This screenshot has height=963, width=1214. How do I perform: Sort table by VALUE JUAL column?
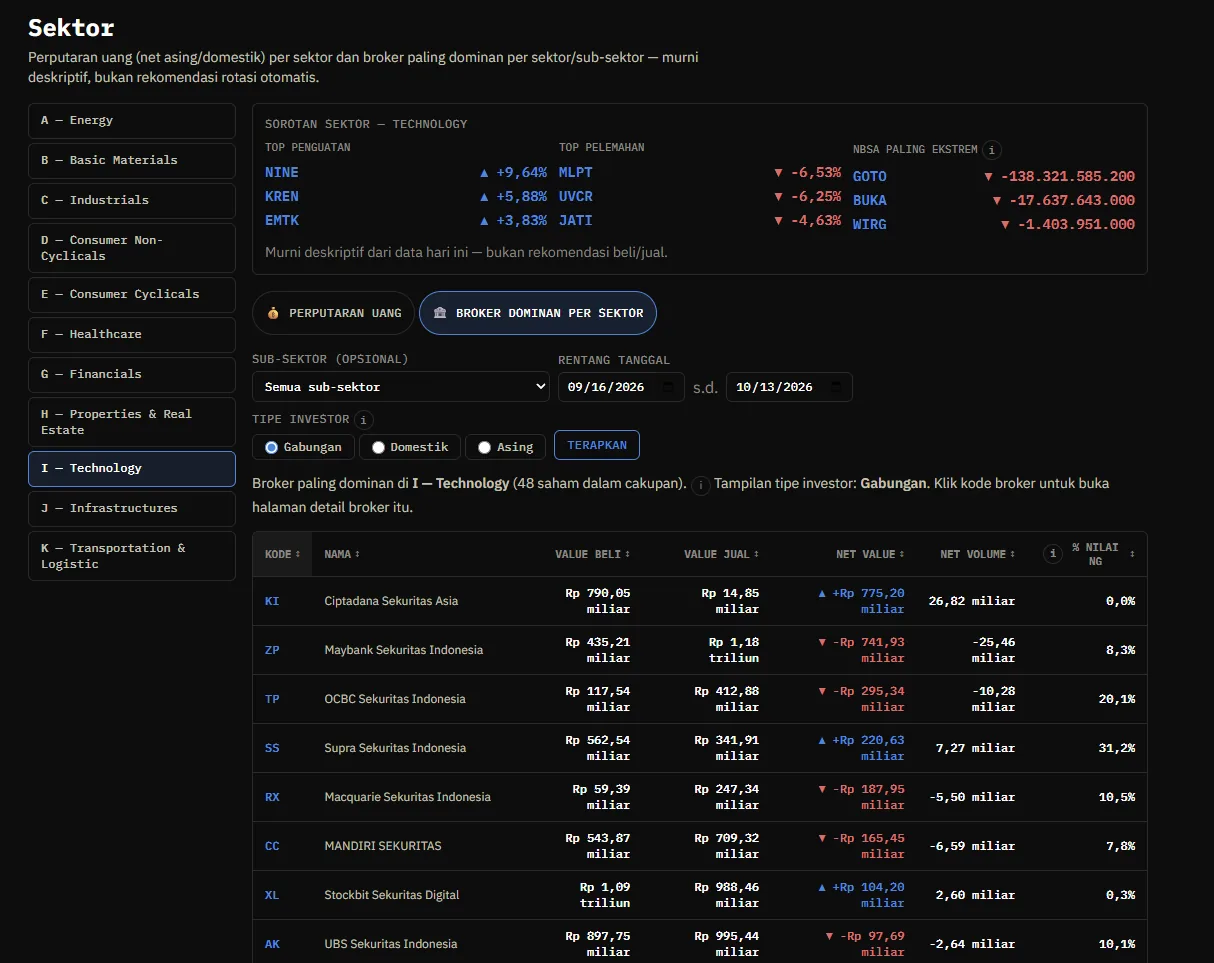pos(721,554)
